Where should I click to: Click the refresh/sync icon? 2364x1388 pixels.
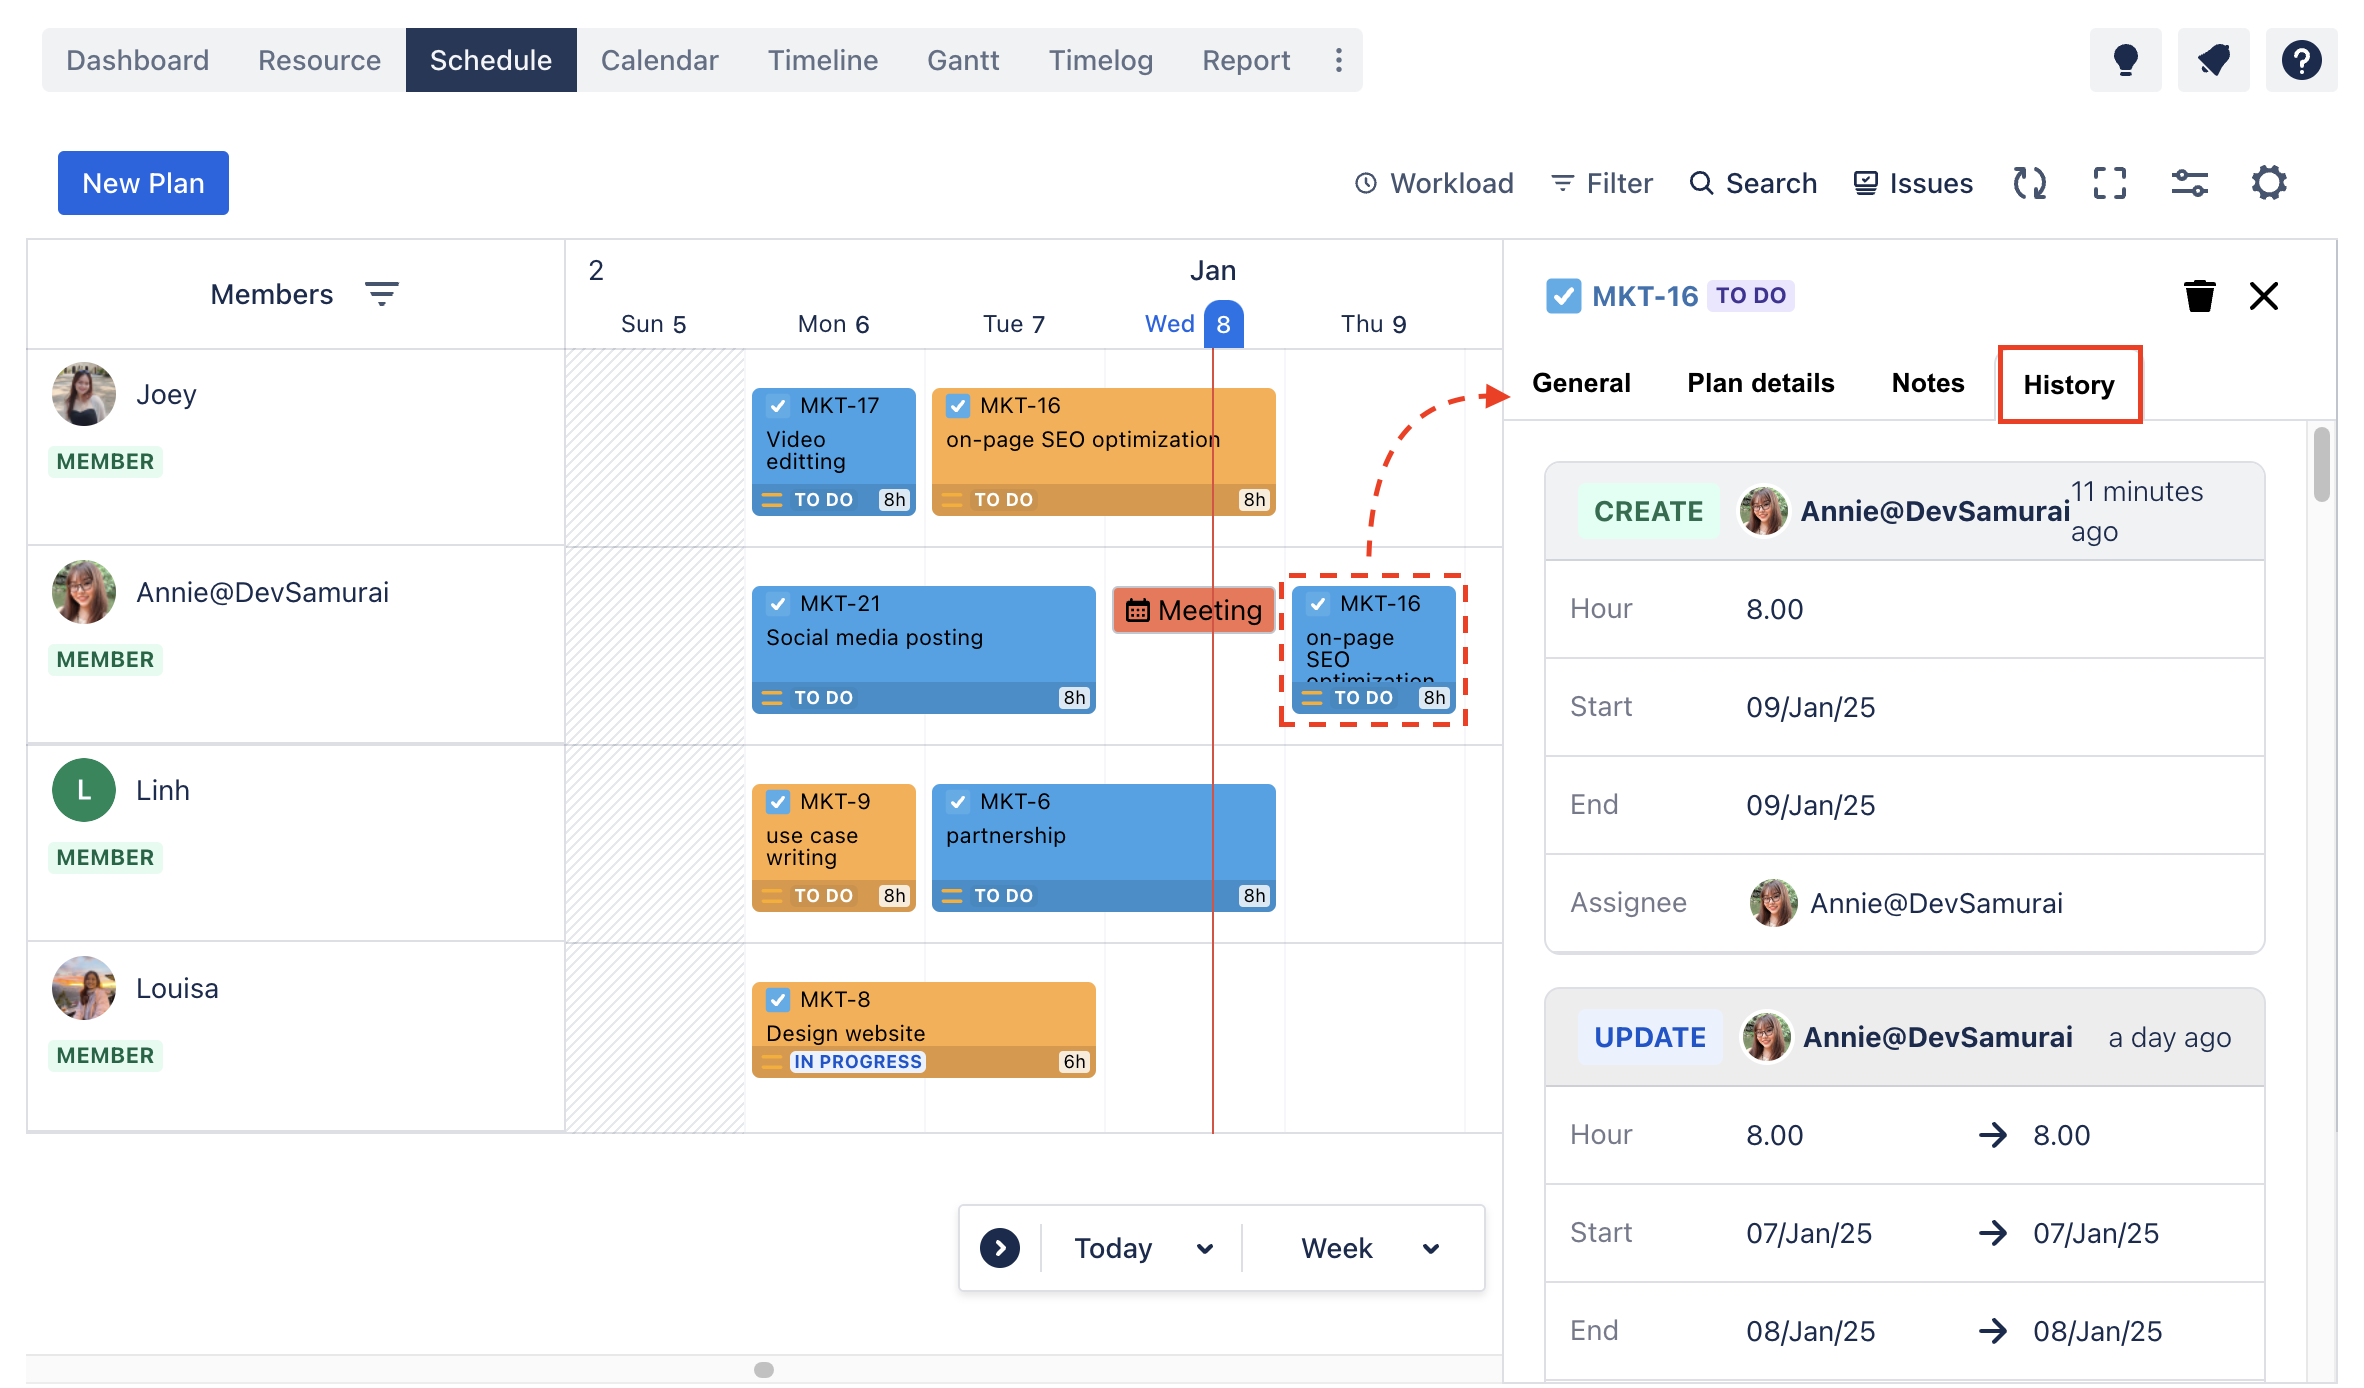point(2029,182)
